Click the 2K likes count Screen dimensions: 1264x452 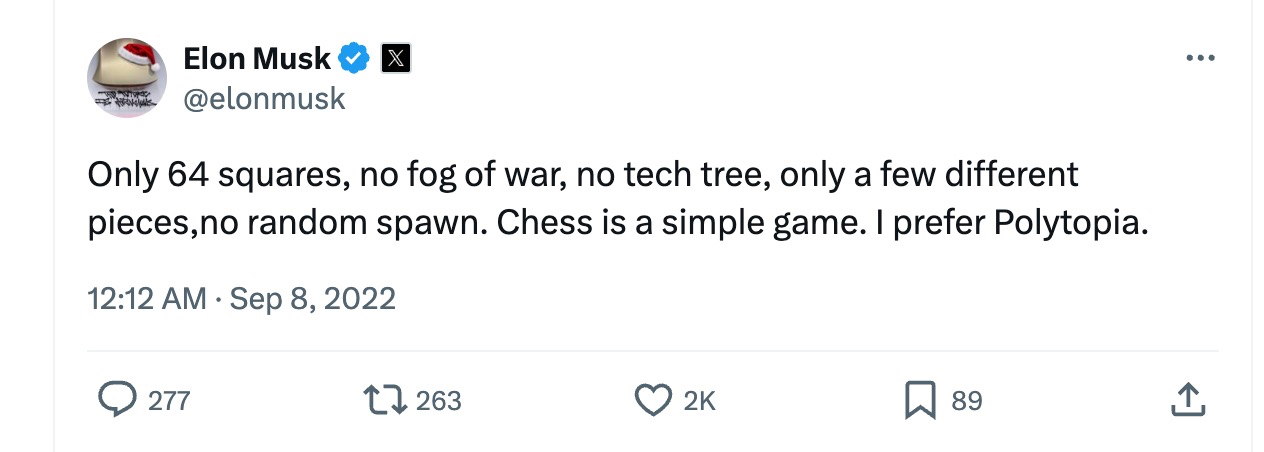[699, 401]
